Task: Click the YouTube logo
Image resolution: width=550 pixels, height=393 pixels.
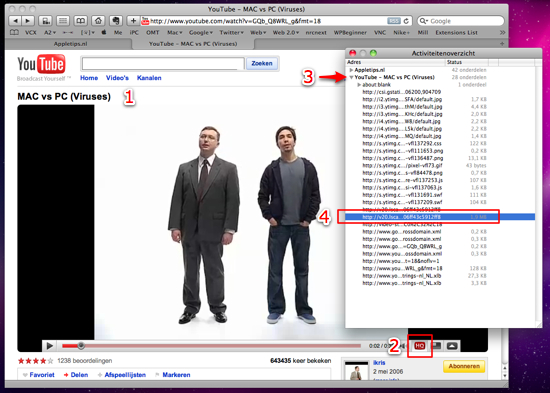Action: point(41,65)
